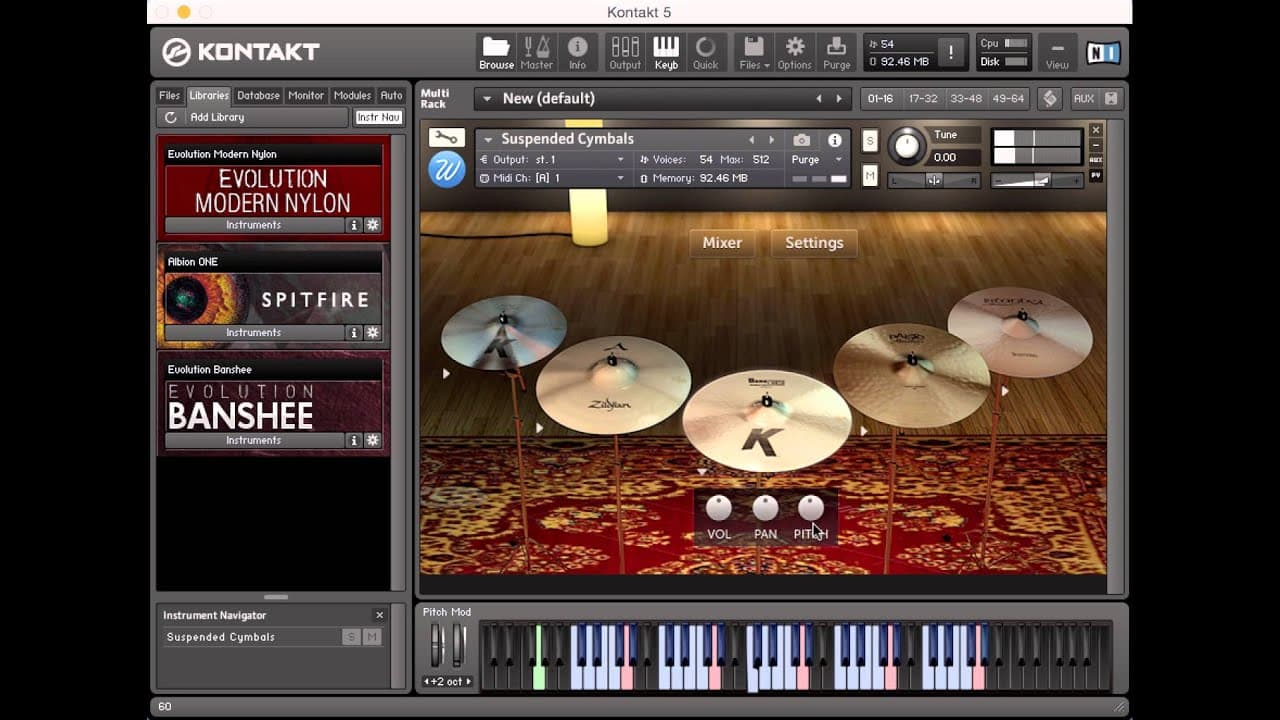
Task: Switch to the Auto tab
Action: [391, 96]
